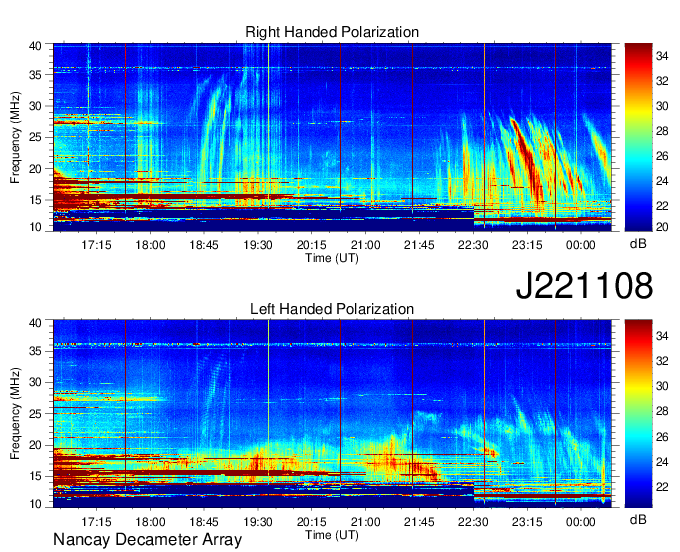680x552 pixels.
Task: Click the 18:45 tick on the lower time axis
Action: [x=204, y=521]
